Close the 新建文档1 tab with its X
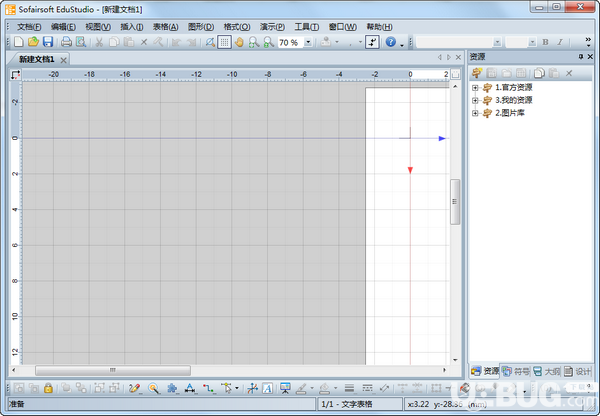600x416 pixels. 64,60
